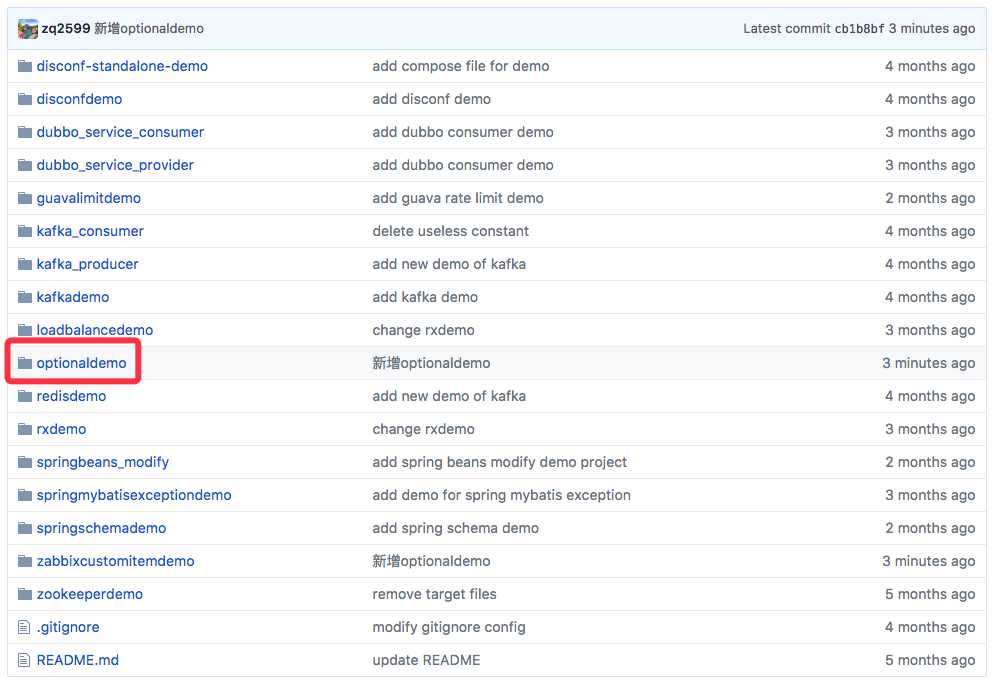The image size is (1008, 681).
Task: Open commit 'remove target files'
Action: pyautogui.click(x=435, y=594)
